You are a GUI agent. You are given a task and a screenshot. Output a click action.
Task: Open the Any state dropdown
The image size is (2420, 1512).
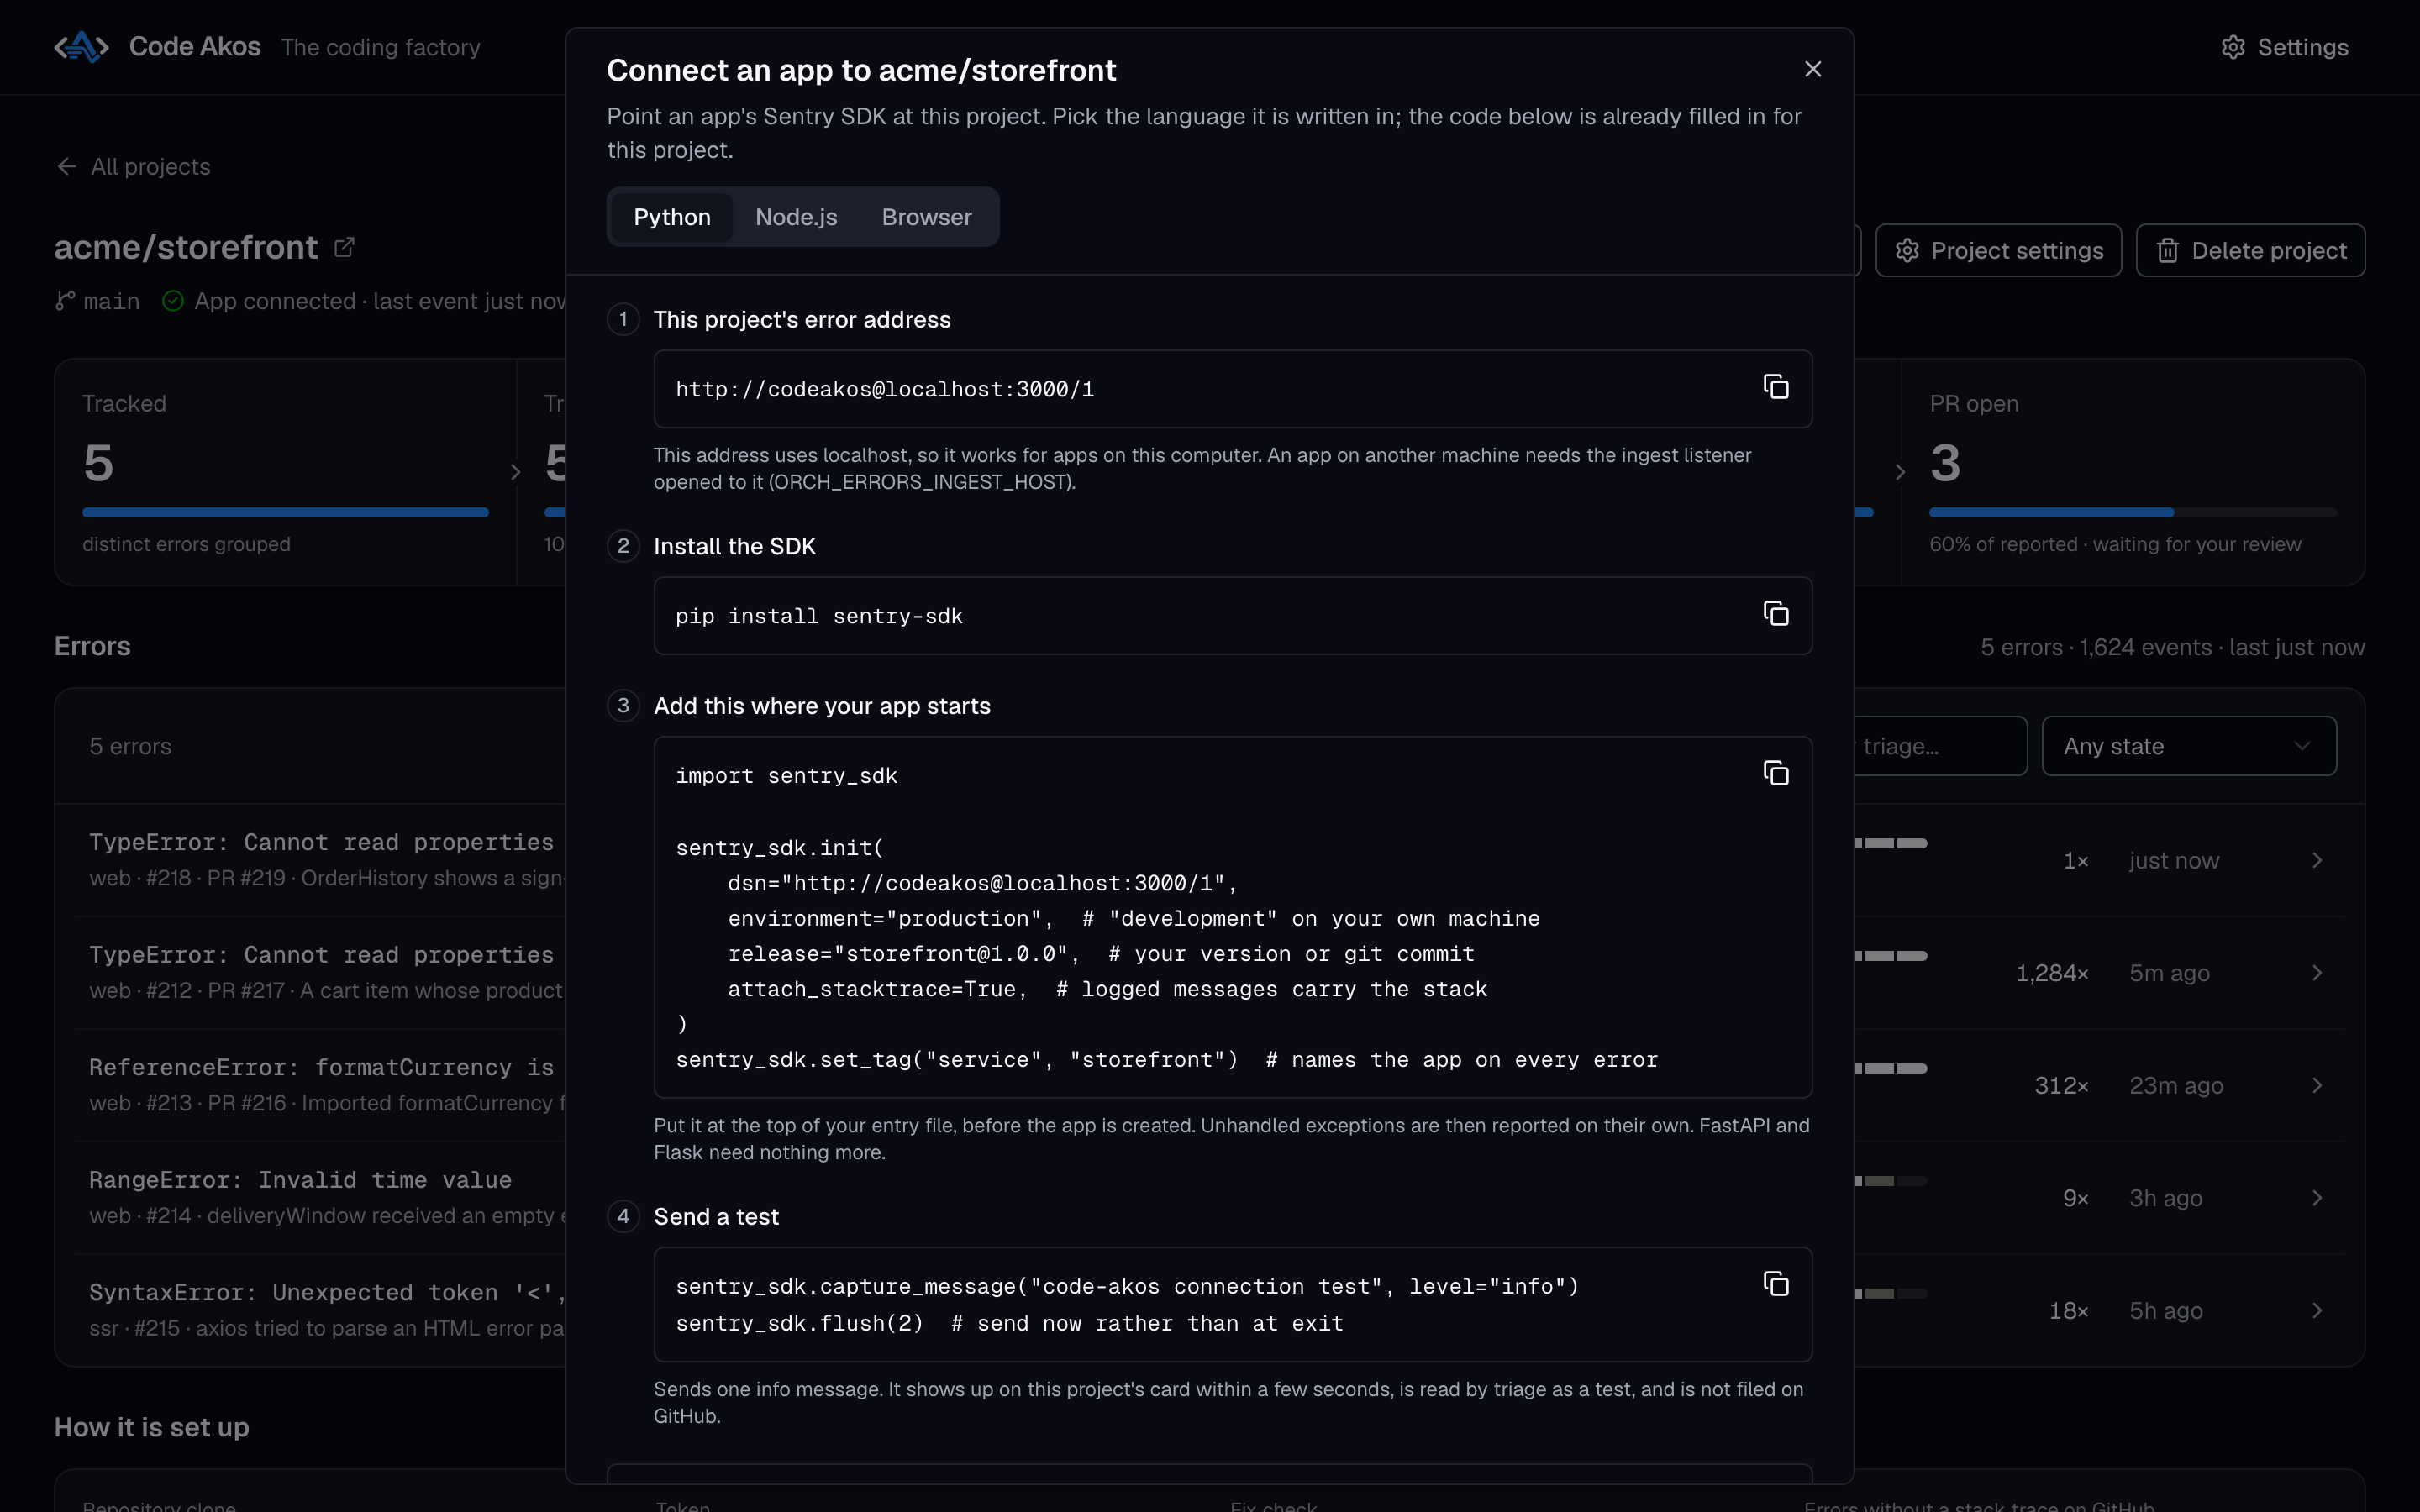pyautogui.click(x=2188, y=746)
